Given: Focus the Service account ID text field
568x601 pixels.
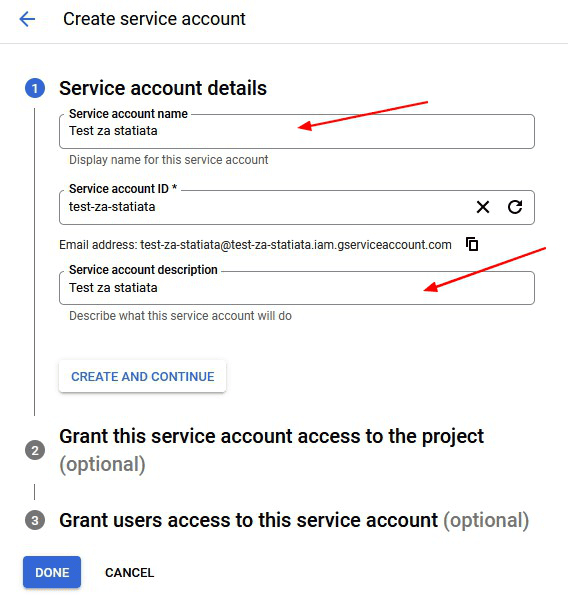Looking at the screenshot, I should 264,207.
